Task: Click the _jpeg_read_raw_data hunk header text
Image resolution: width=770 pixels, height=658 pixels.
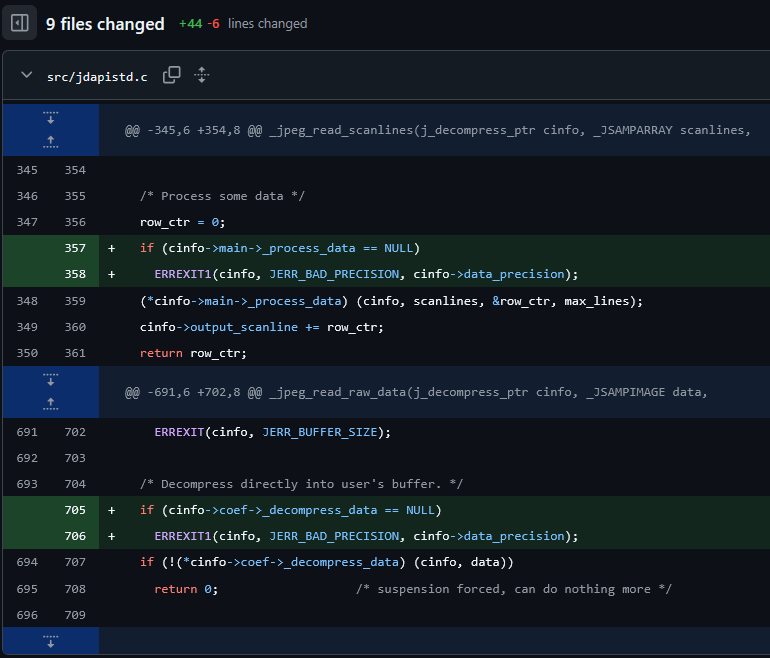Action: pyautogui.click(x=416, y=392)
